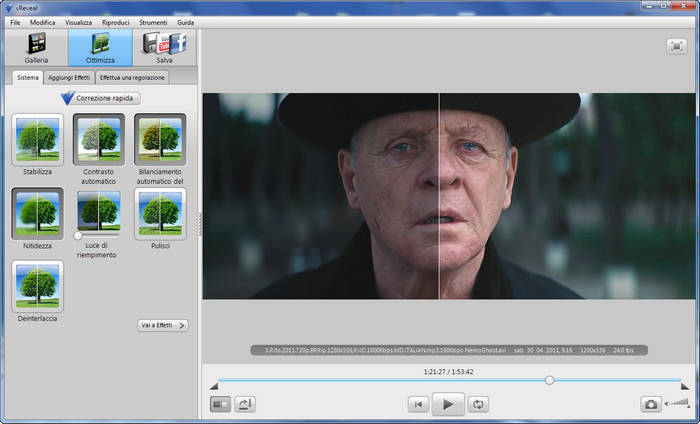Open the Visualizza menu

(79, 22)
